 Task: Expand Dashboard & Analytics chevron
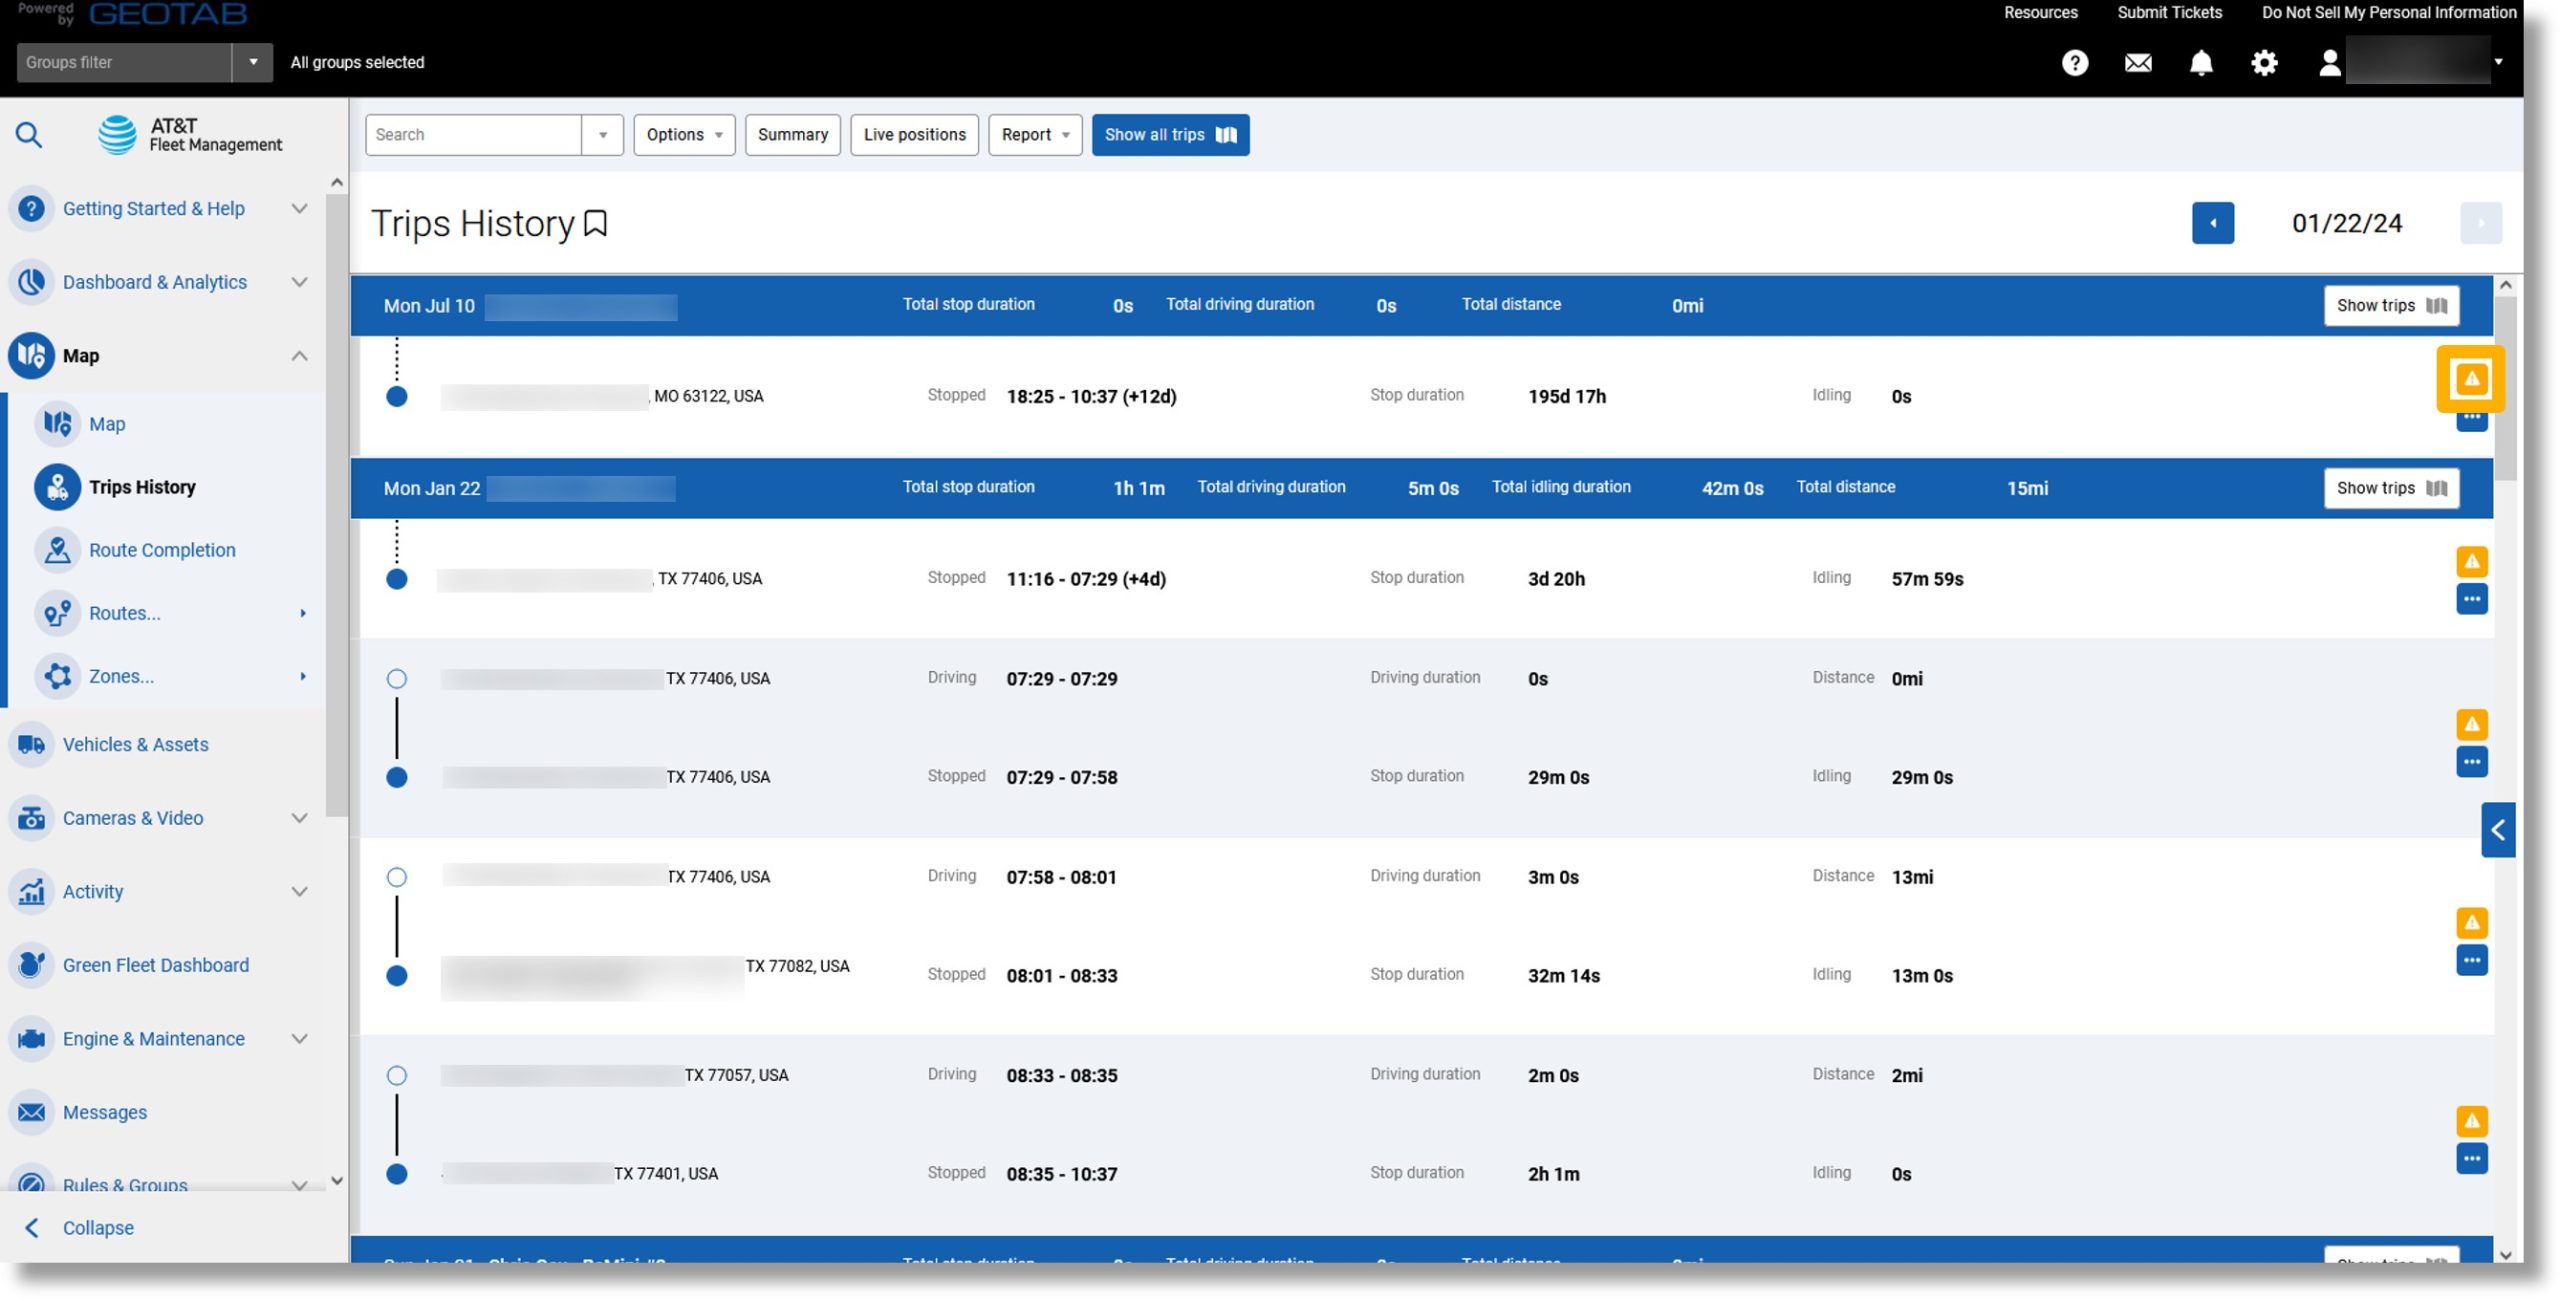[299, 282]
